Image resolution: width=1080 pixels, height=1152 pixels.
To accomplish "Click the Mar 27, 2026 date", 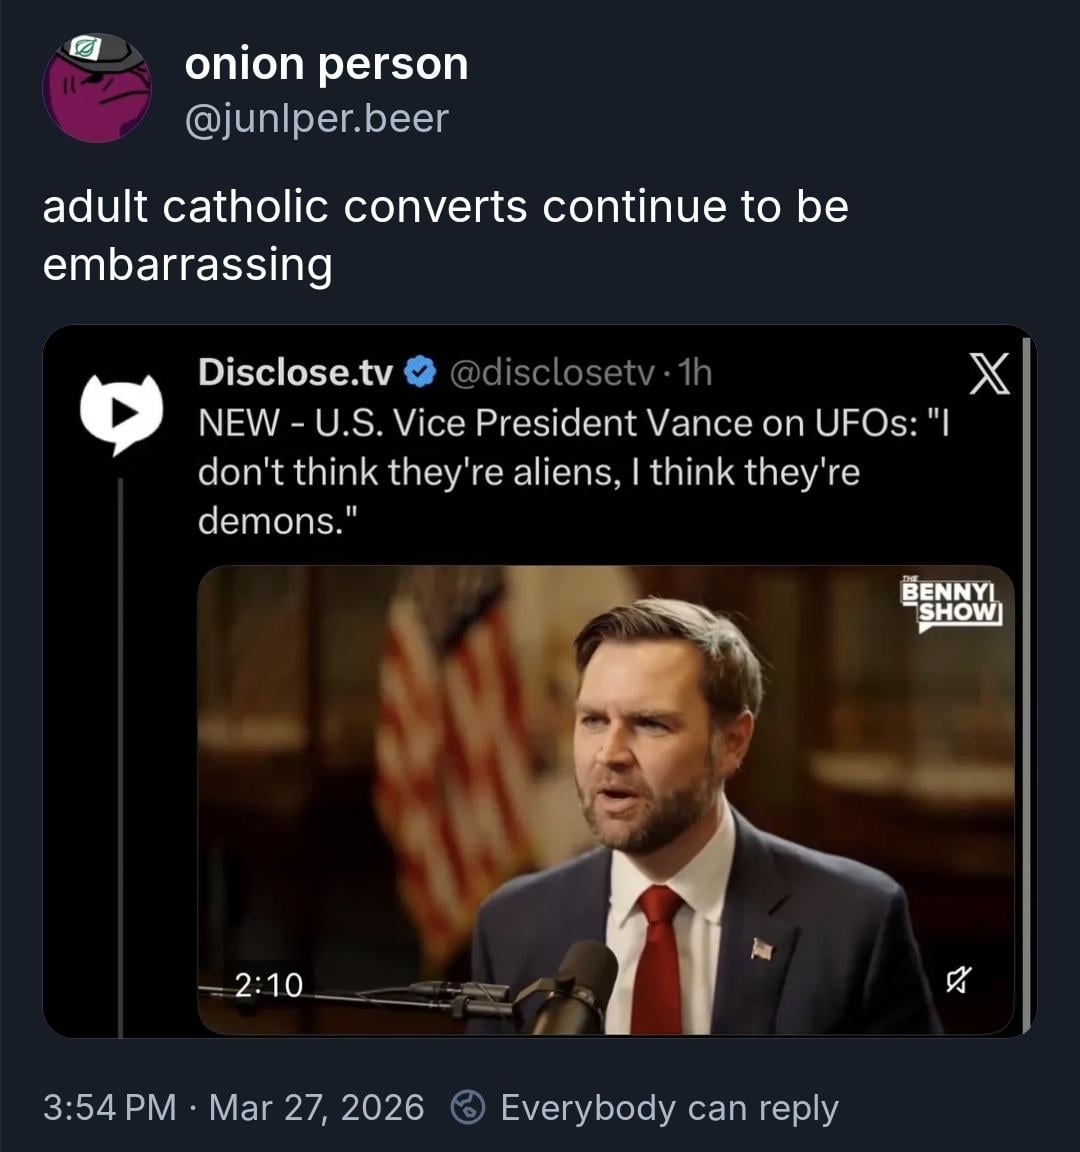I will click(316, 1108).
